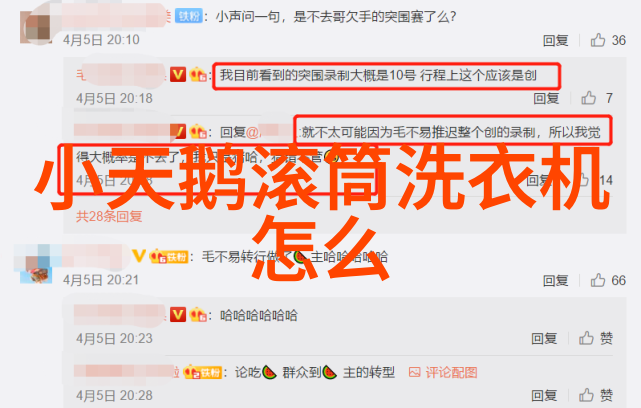641x408 pixels.
Task: Expand 共28条回复 to see all replies
Action: [109, 216]
